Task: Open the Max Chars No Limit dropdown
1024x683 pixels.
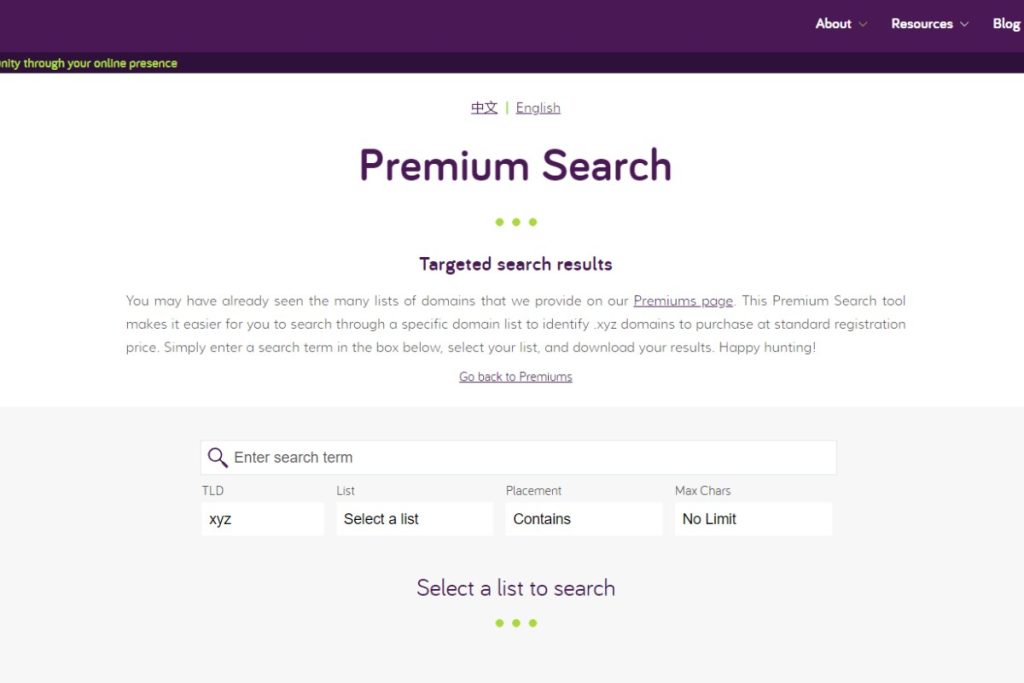Action: 752,519
